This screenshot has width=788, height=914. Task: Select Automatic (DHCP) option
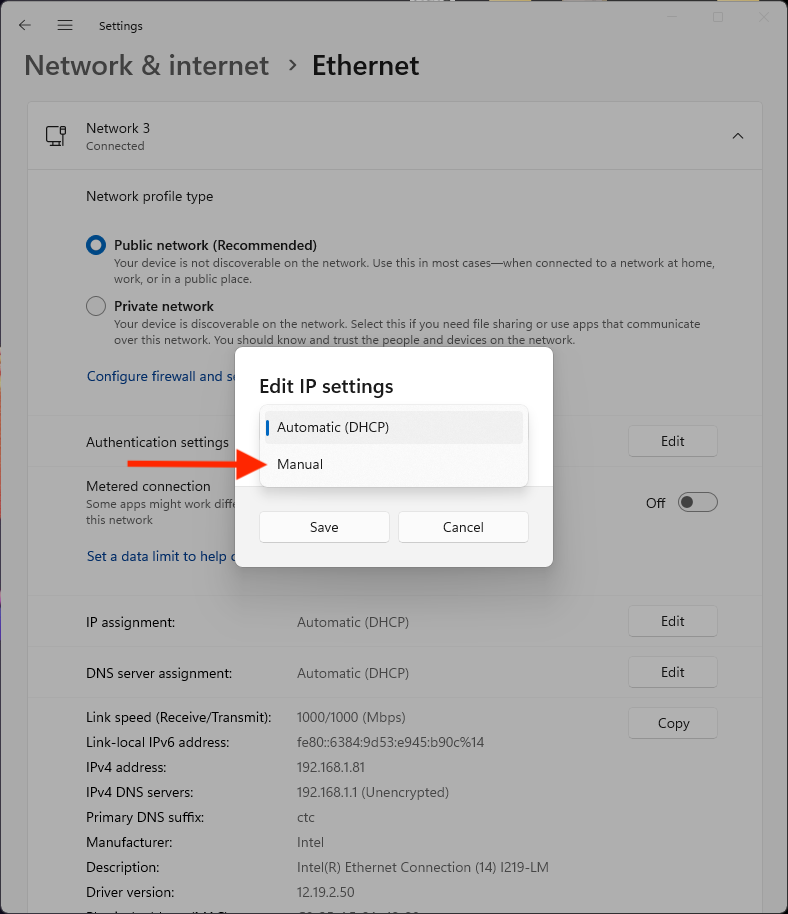pos(333,427)
